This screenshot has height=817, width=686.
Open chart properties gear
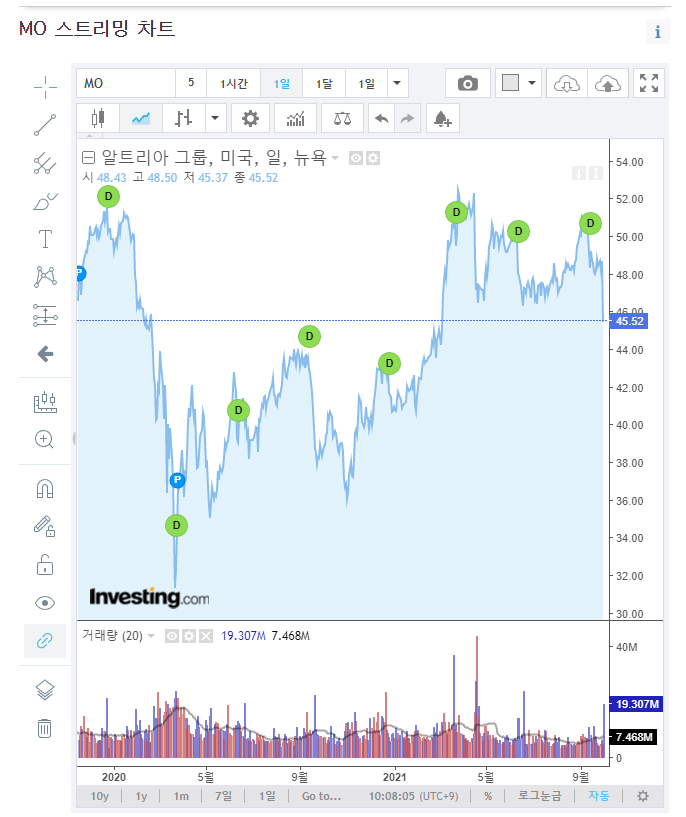[x=250, y=118]
